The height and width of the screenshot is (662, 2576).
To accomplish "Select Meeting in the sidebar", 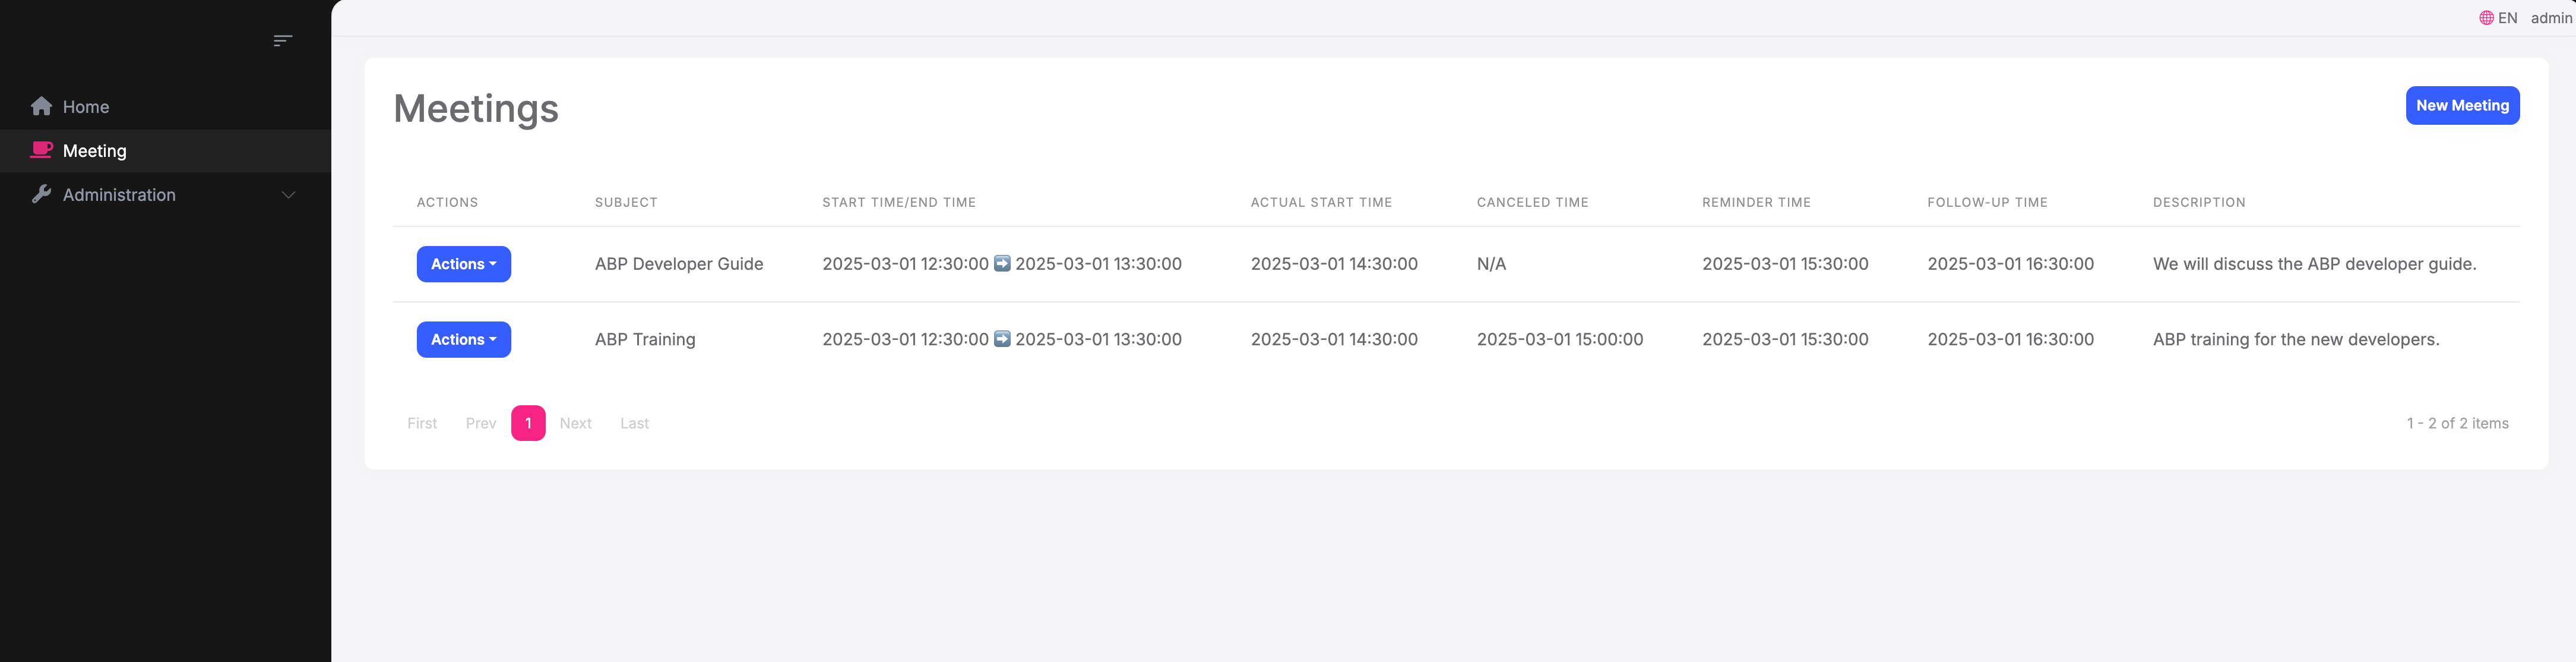I will pyautogui.click(x=95, y=151).
